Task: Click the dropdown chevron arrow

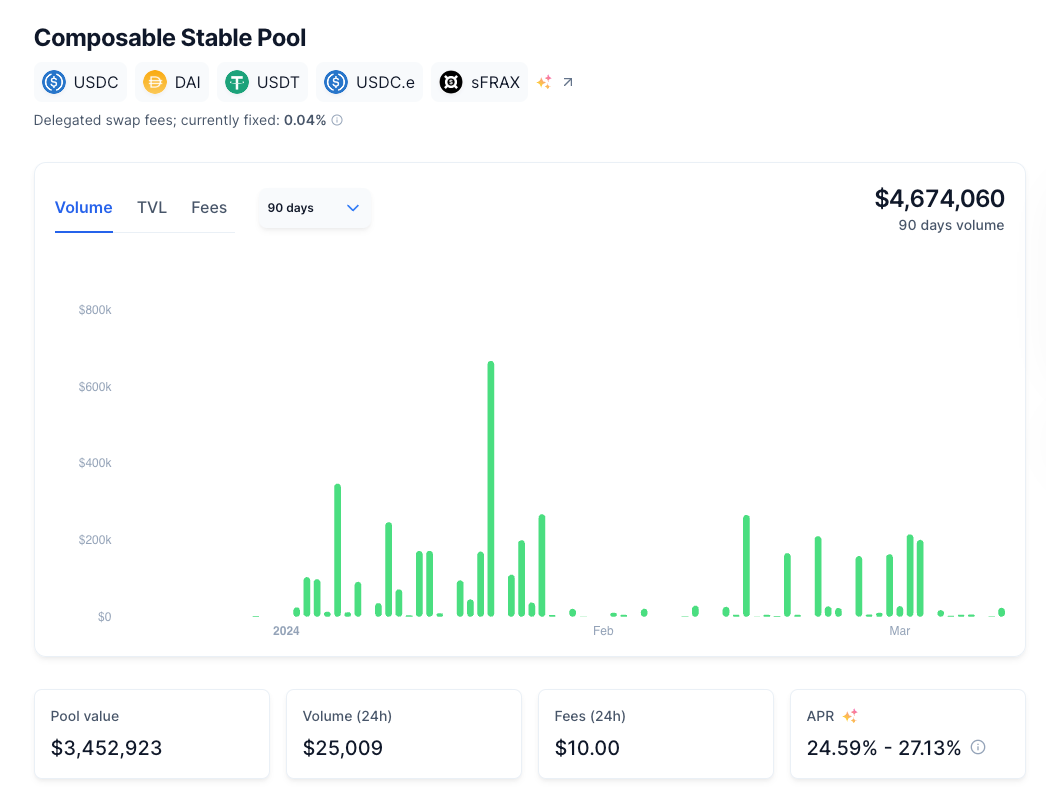Action: coord(352,208)
